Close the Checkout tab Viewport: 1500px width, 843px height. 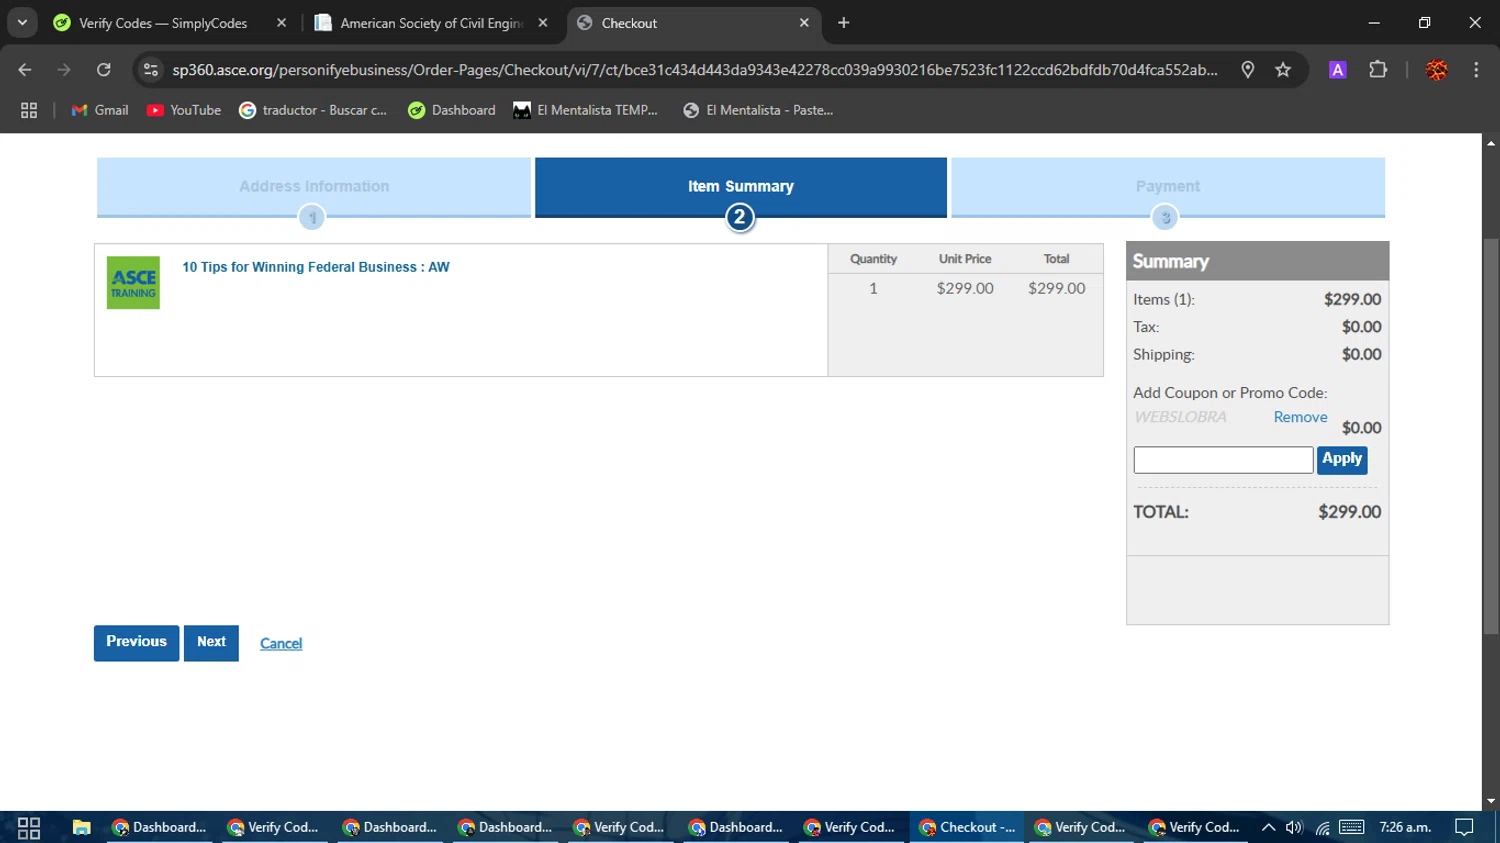pyautogui.click(x=804, y=23)
